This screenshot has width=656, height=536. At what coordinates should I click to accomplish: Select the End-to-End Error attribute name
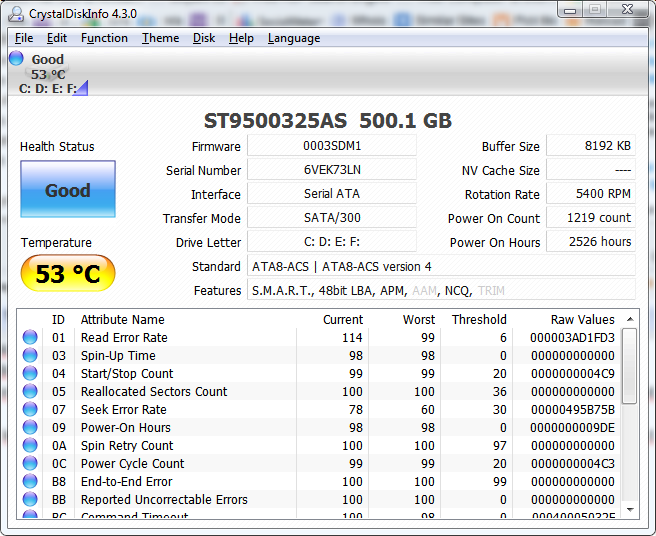click(126, 481)
